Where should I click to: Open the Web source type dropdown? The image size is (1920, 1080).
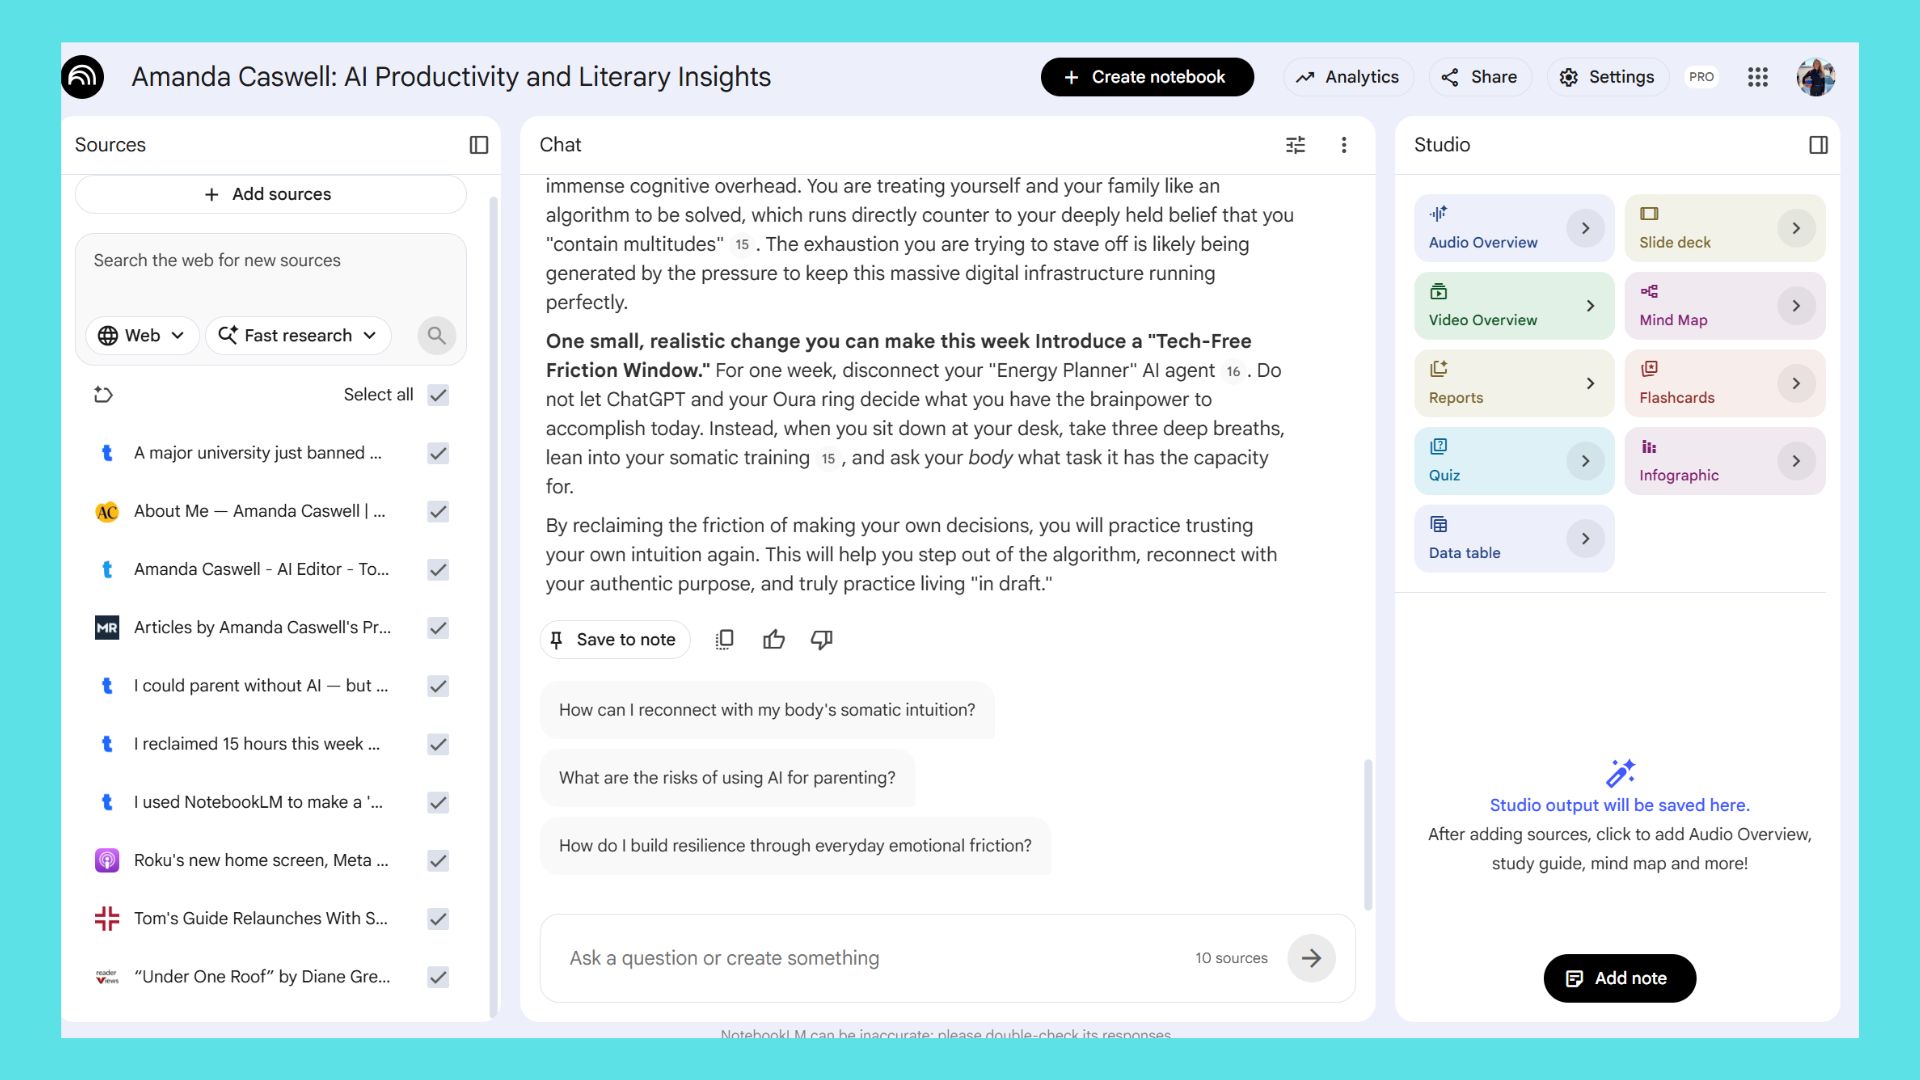[x=142, y=335]
